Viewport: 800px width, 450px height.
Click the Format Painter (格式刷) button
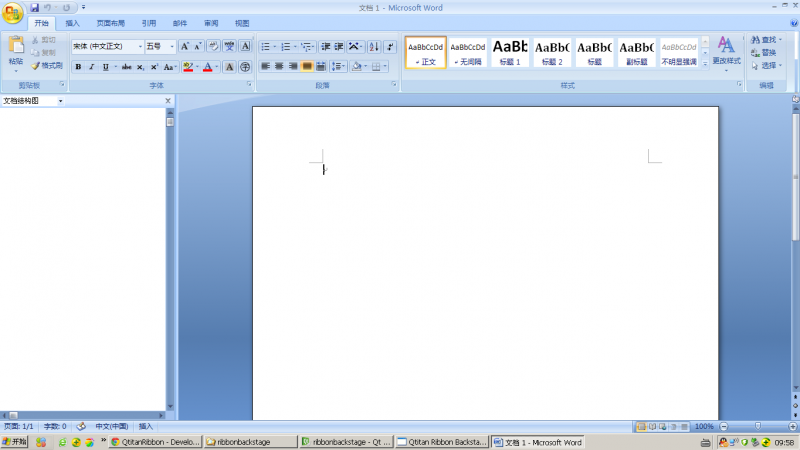click(x=46, y=65)
